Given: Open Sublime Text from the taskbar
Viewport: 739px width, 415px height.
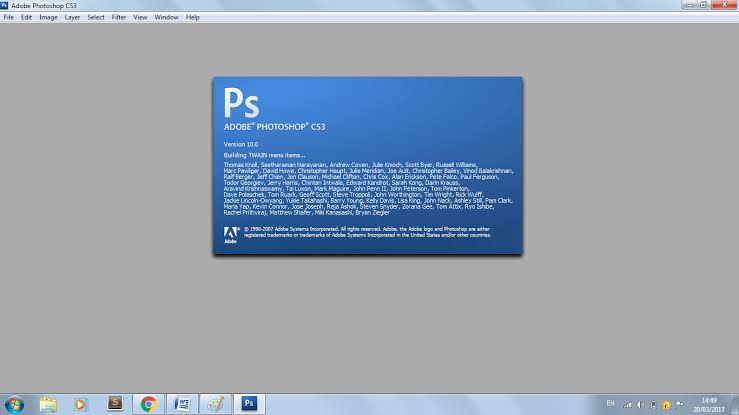Looking at the screenshot, I should pyautogui.click(x=115, y=404).
